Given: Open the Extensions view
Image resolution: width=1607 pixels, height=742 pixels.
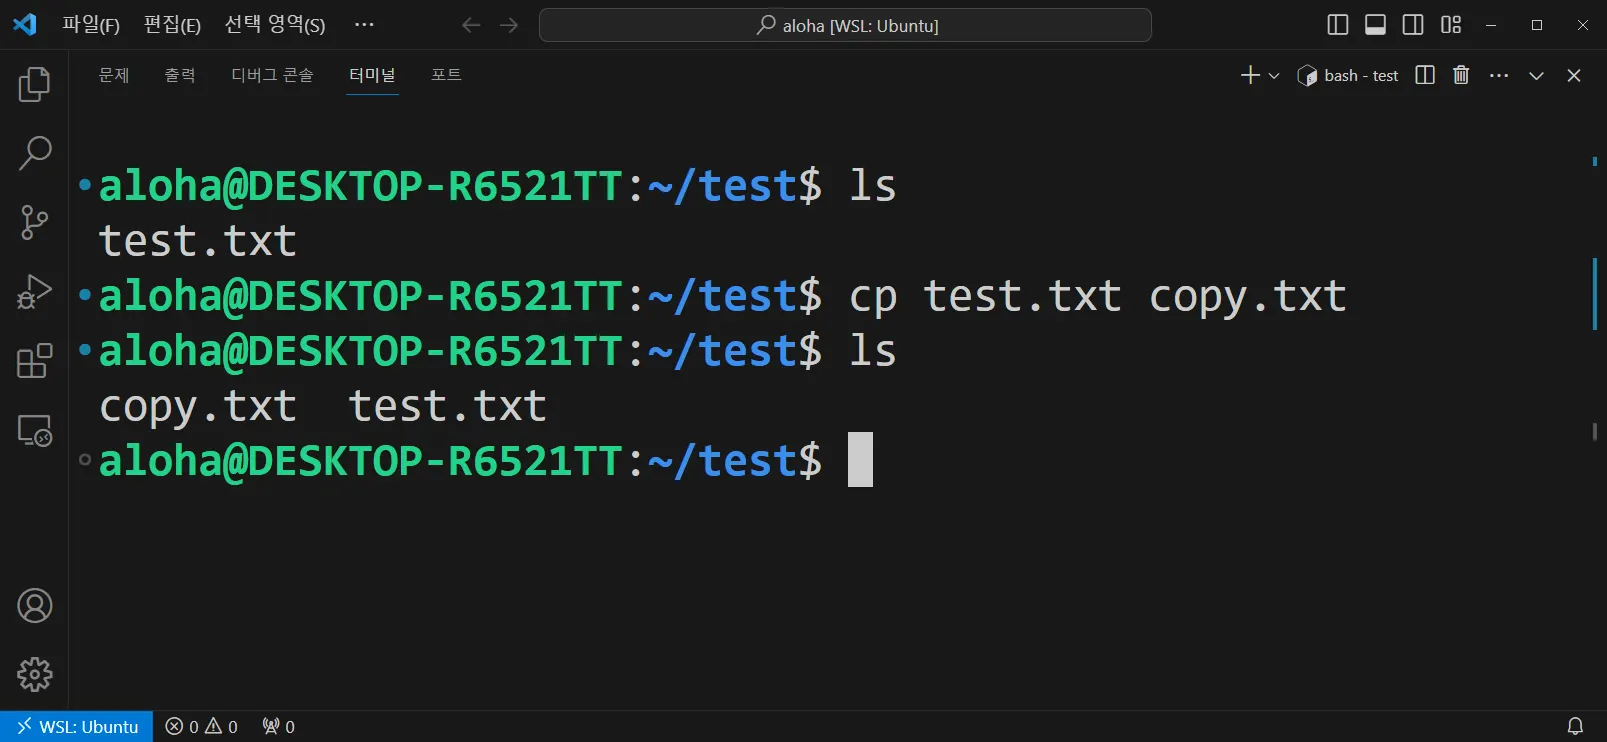Looking at the screenshot, I should coord(34,361).
